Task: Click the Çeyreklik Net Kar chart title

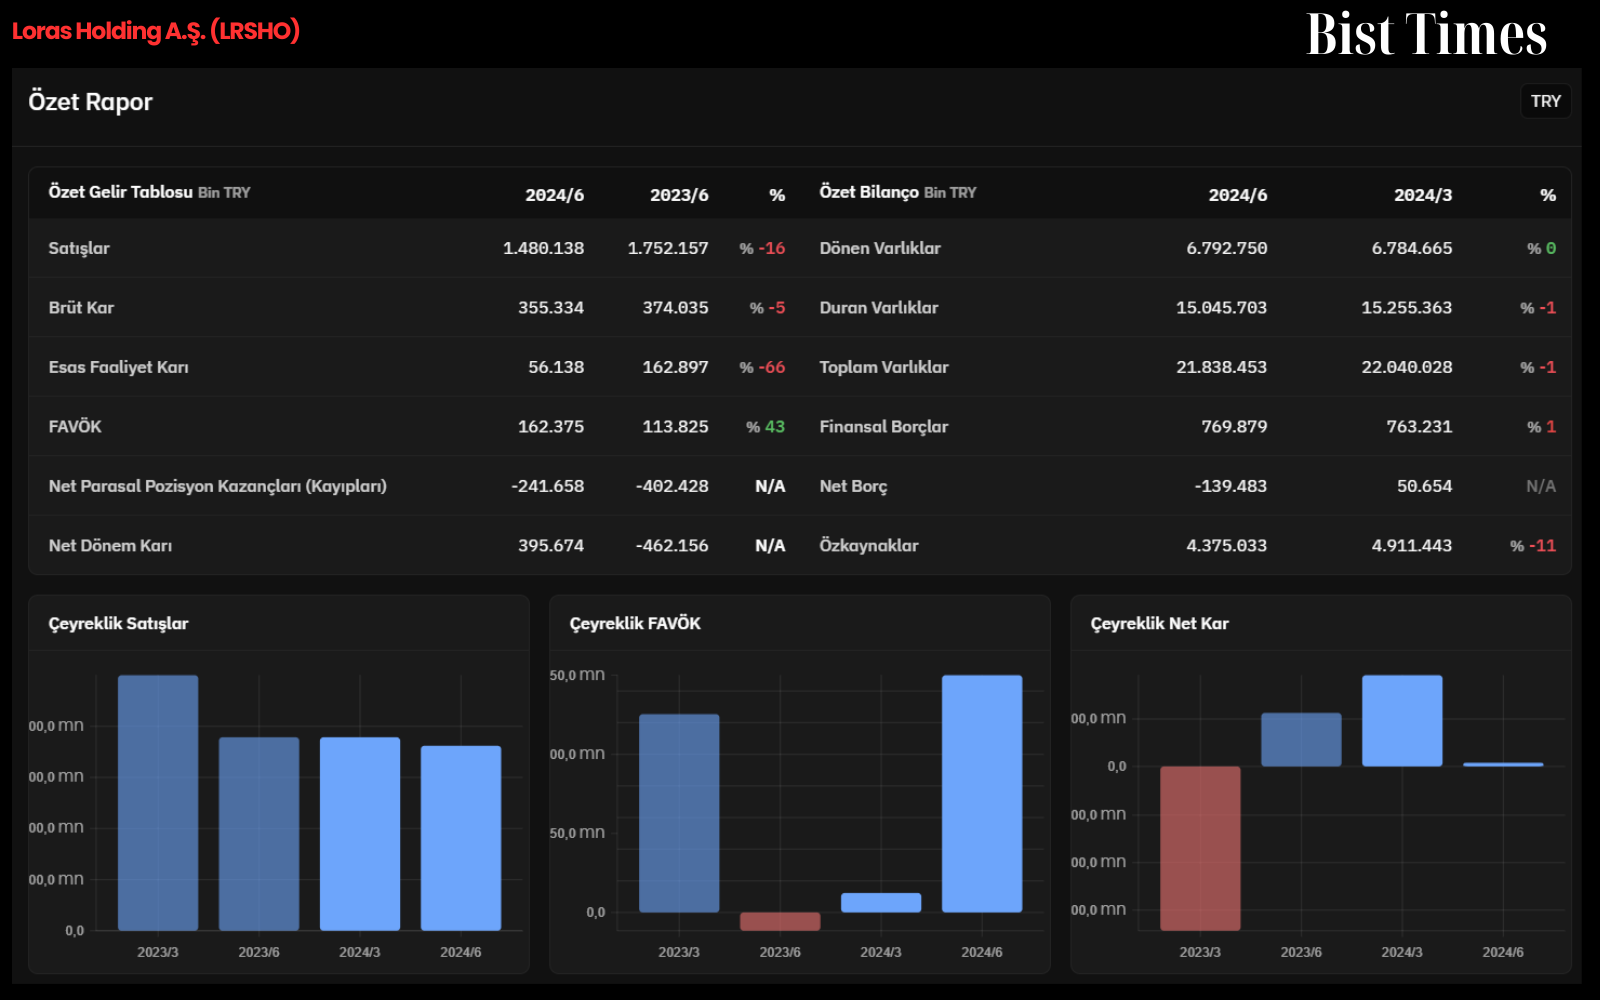Action: 1159,623
